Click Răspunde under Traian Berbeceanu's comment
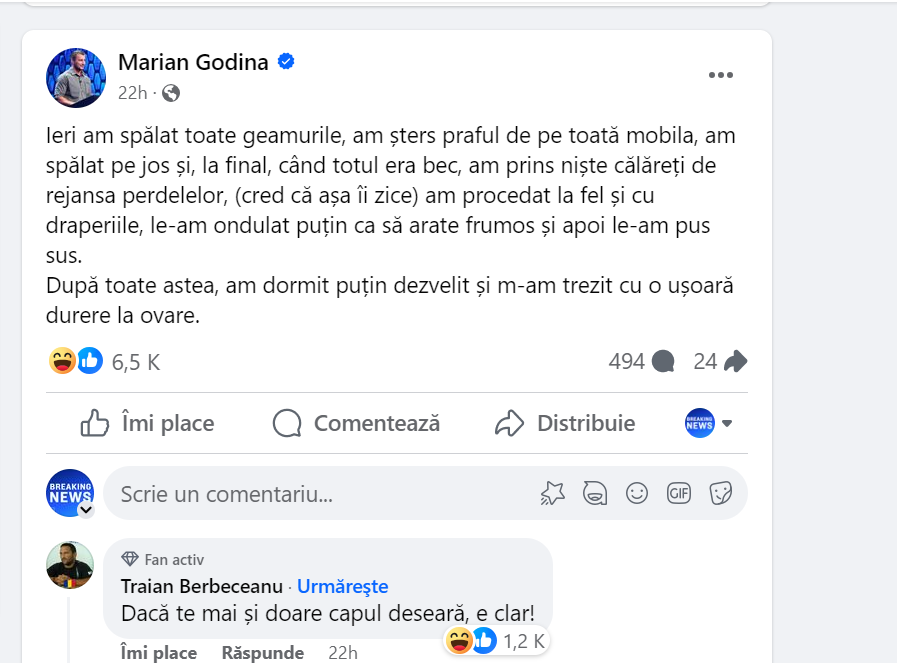Image resolution: width=897 pixels, height=663 pixels. click(x=262, y=651)
